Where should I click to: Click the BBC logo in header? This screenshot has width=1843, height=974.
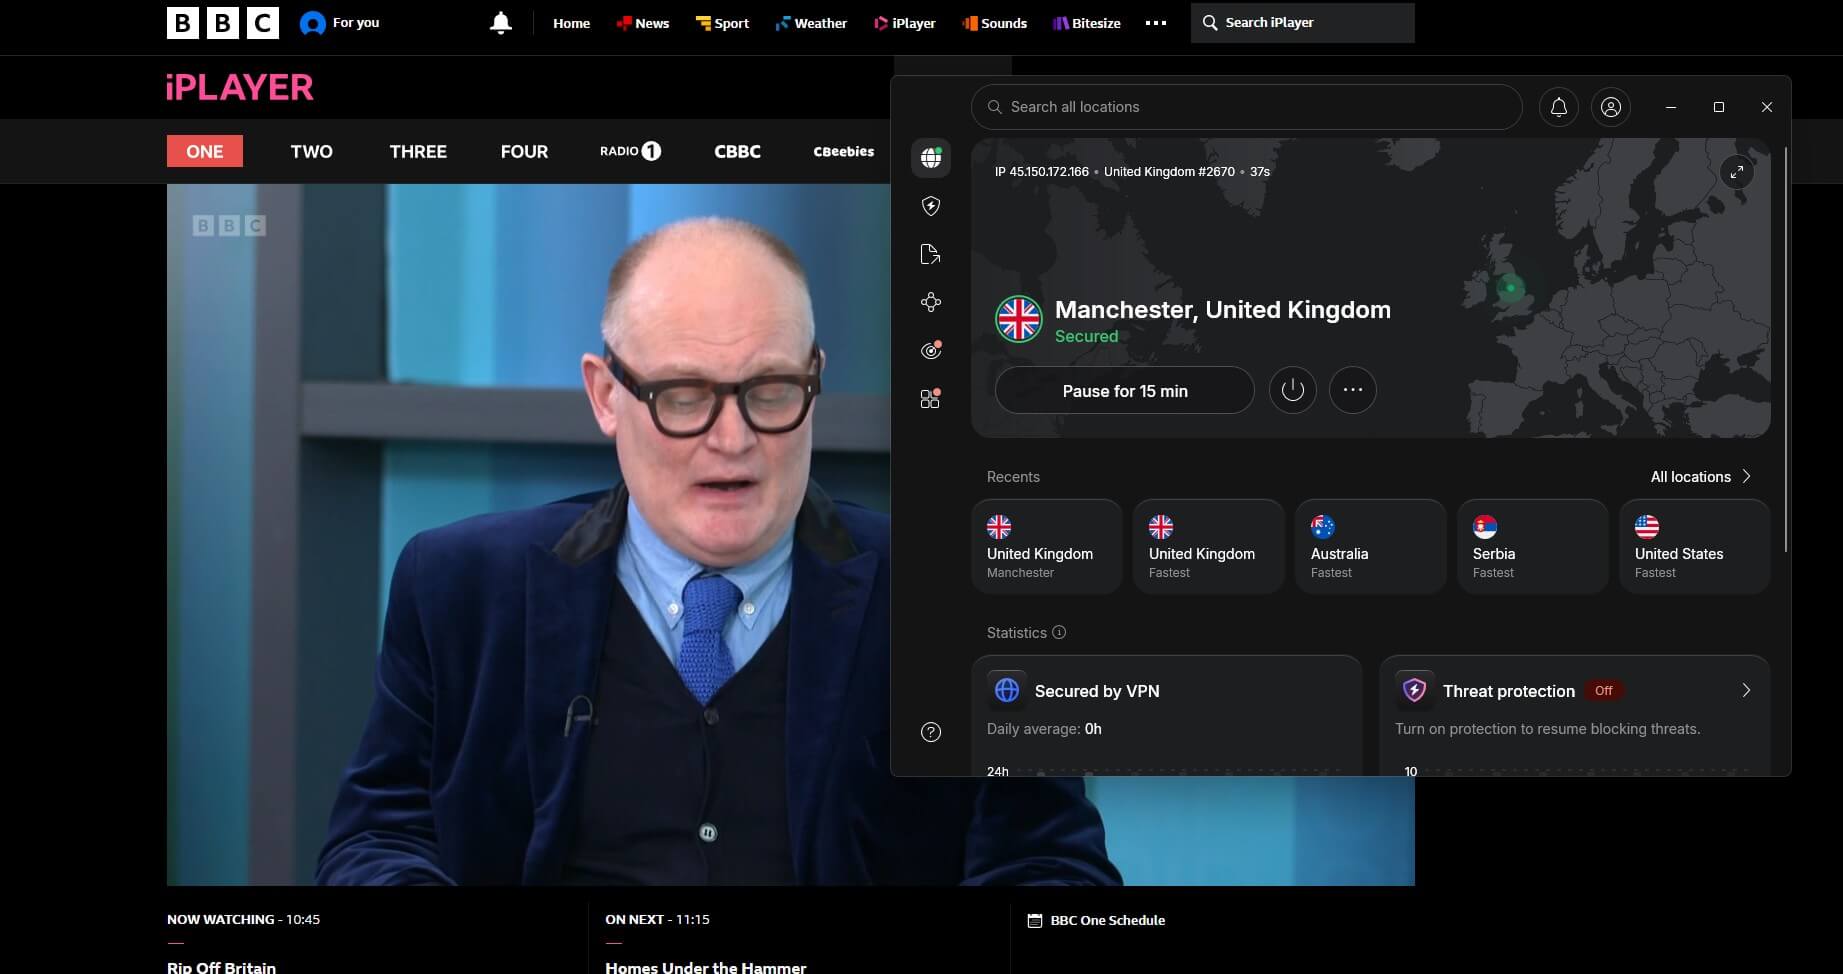(223, 23)
